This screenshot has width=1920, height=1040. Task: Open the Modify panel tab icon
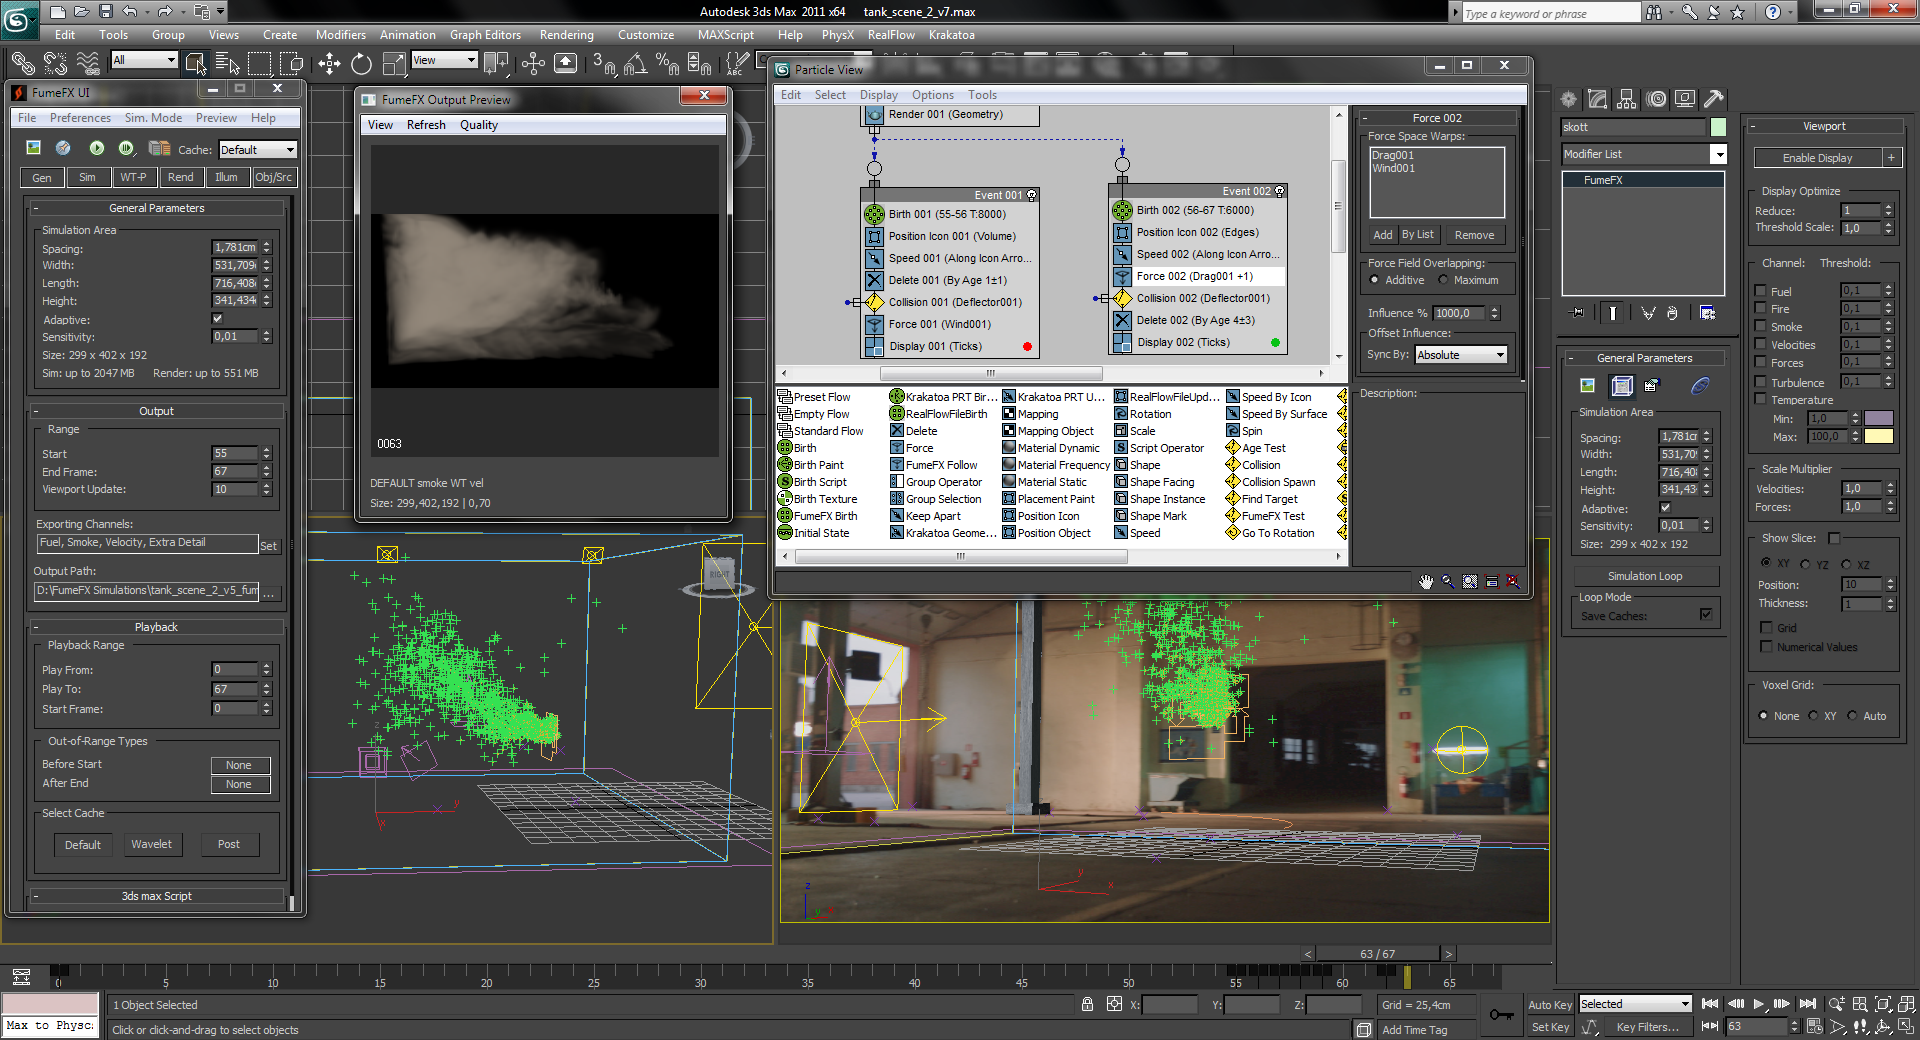coord(1597,99)
